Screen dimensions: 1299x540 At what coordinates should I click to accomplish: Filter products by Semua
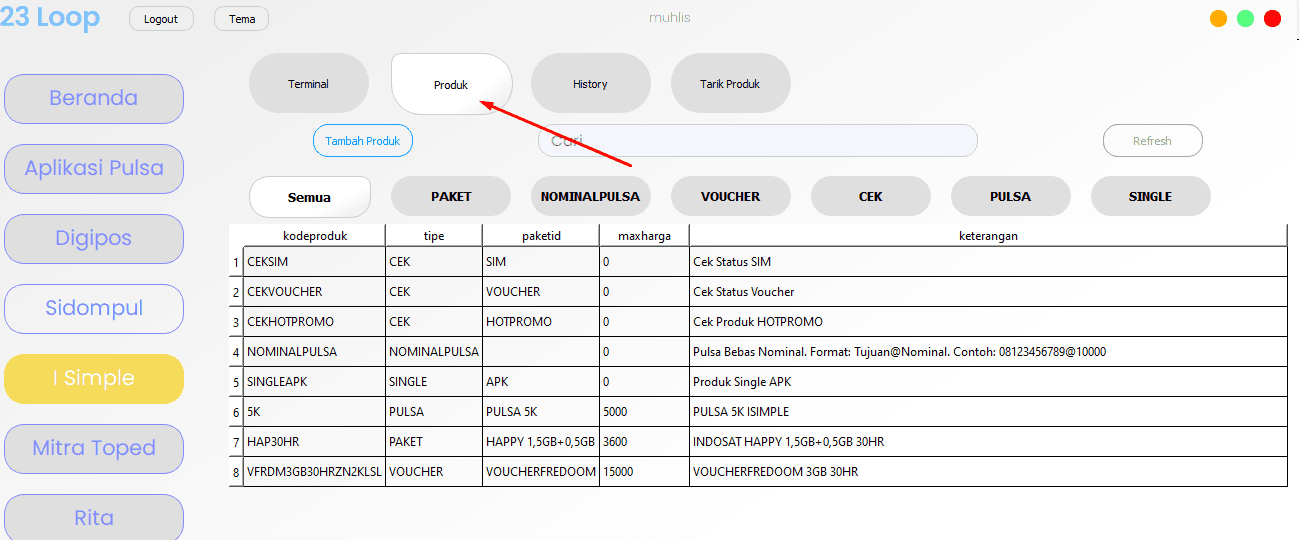pyautogui.click(x=310, y=197)
